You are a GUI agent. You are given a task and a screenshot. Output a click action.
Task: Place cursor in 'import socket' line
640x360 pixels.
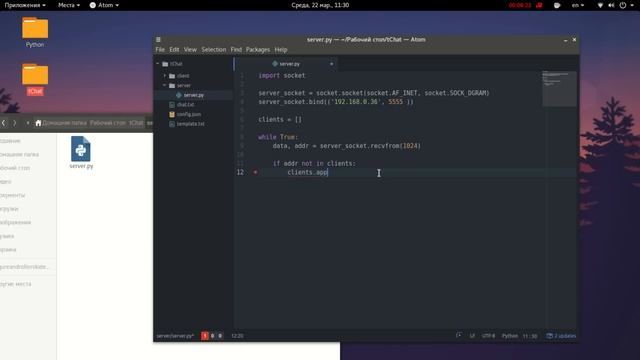click(282, 76)
